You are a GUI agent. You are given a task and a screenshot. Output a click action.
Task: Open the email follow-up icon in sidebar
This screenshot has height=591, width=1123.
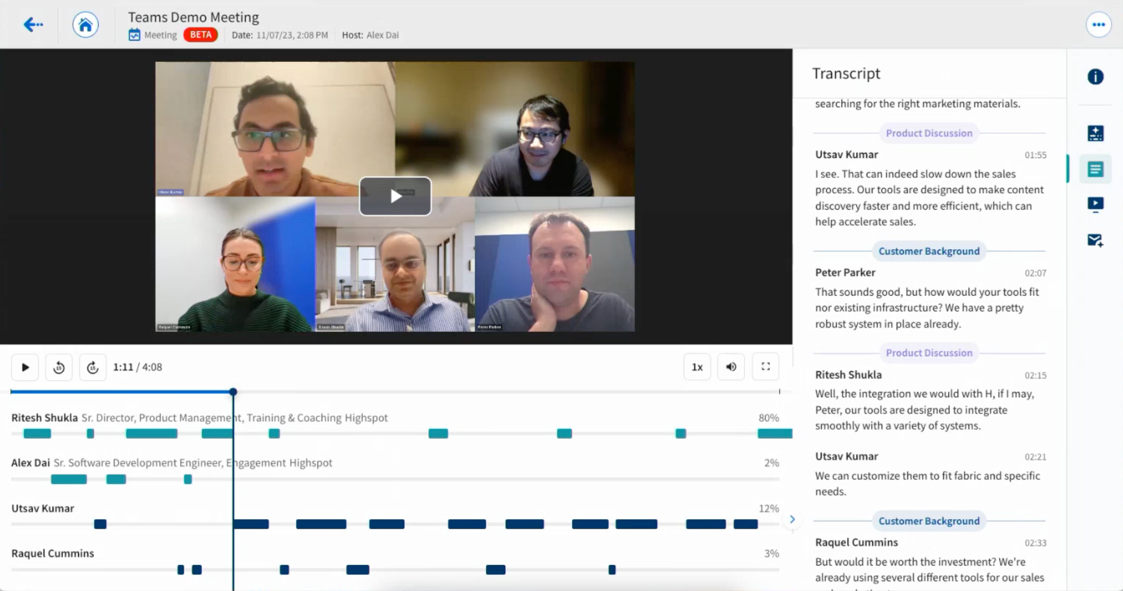[1095, 240]
